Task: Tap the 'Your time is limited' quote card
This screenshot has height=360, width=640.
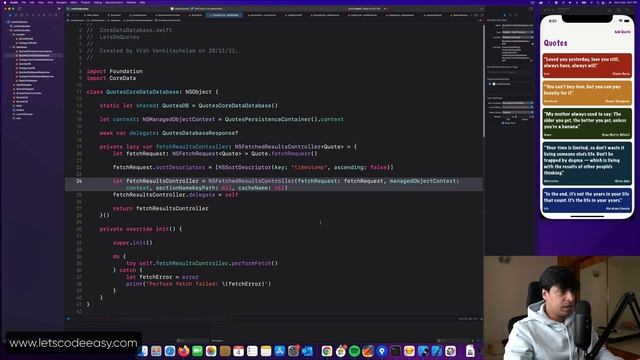Action: 587,163
